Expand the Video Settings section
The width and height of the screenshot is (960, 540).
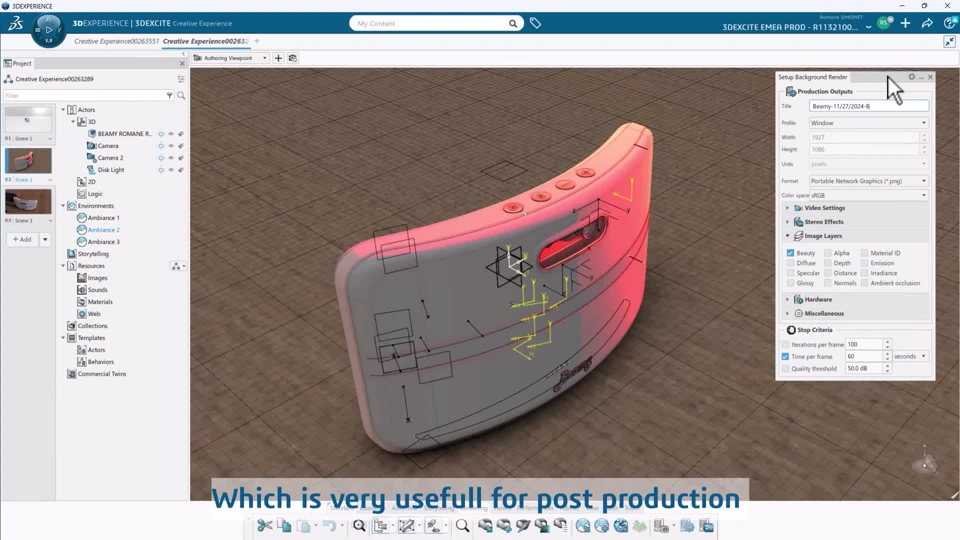pos(787,208)
